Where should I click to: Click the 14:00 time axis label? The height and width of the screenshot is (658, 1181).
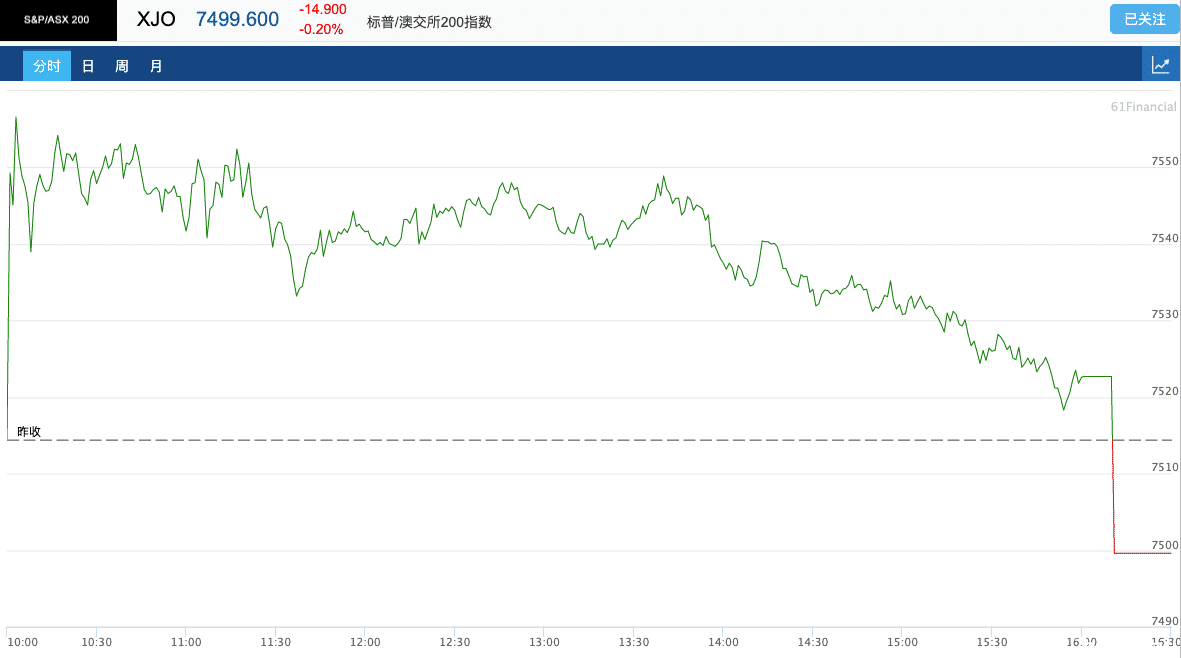723,642
